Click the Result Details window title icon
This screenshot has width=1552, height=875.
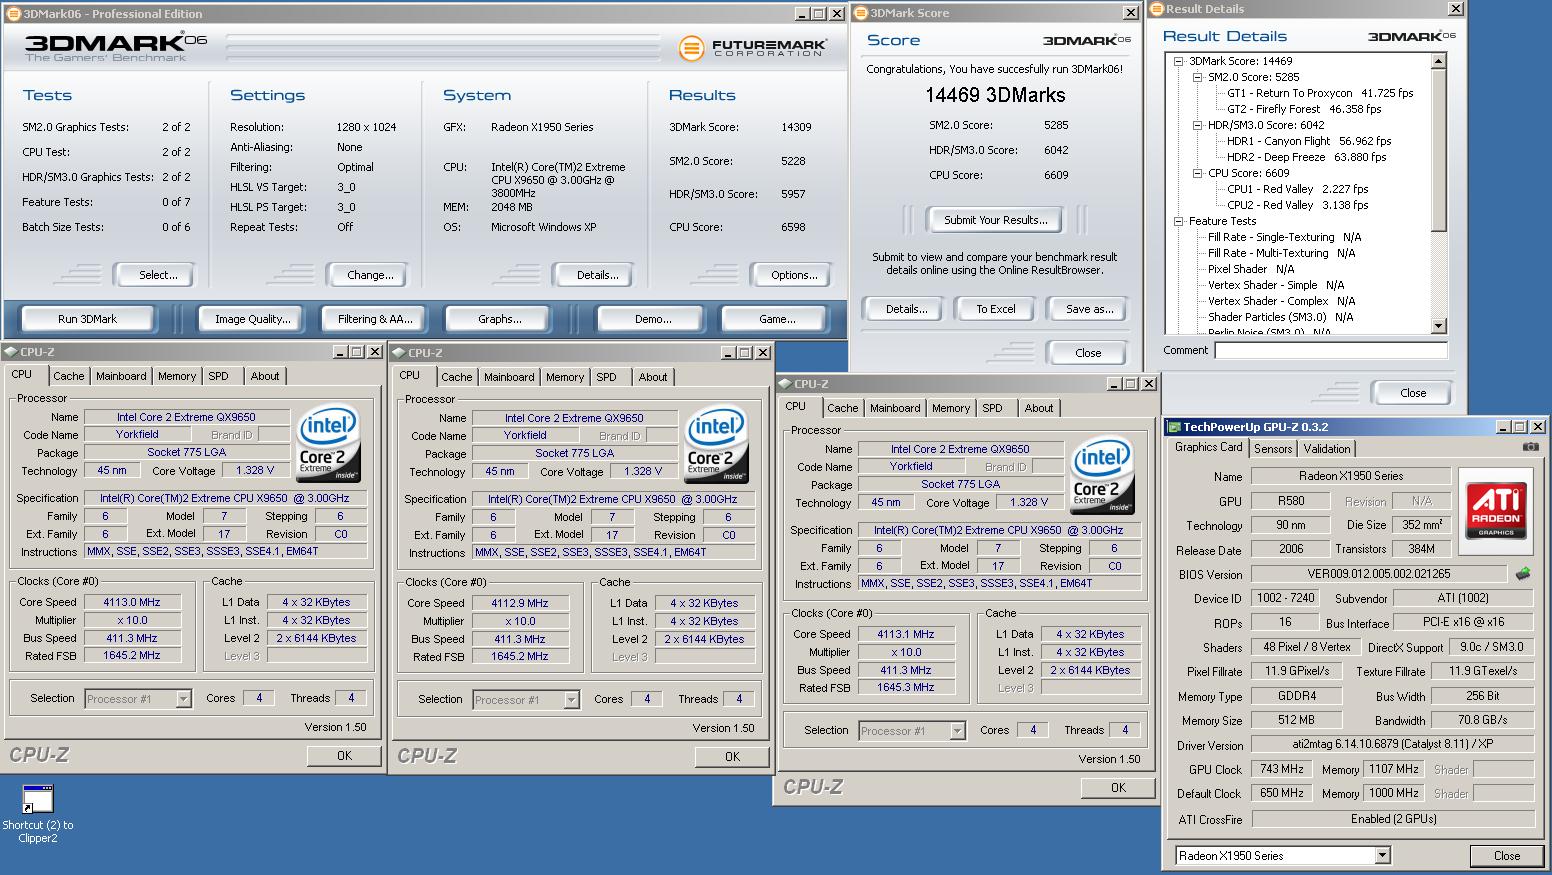(x=1157, y=9)
